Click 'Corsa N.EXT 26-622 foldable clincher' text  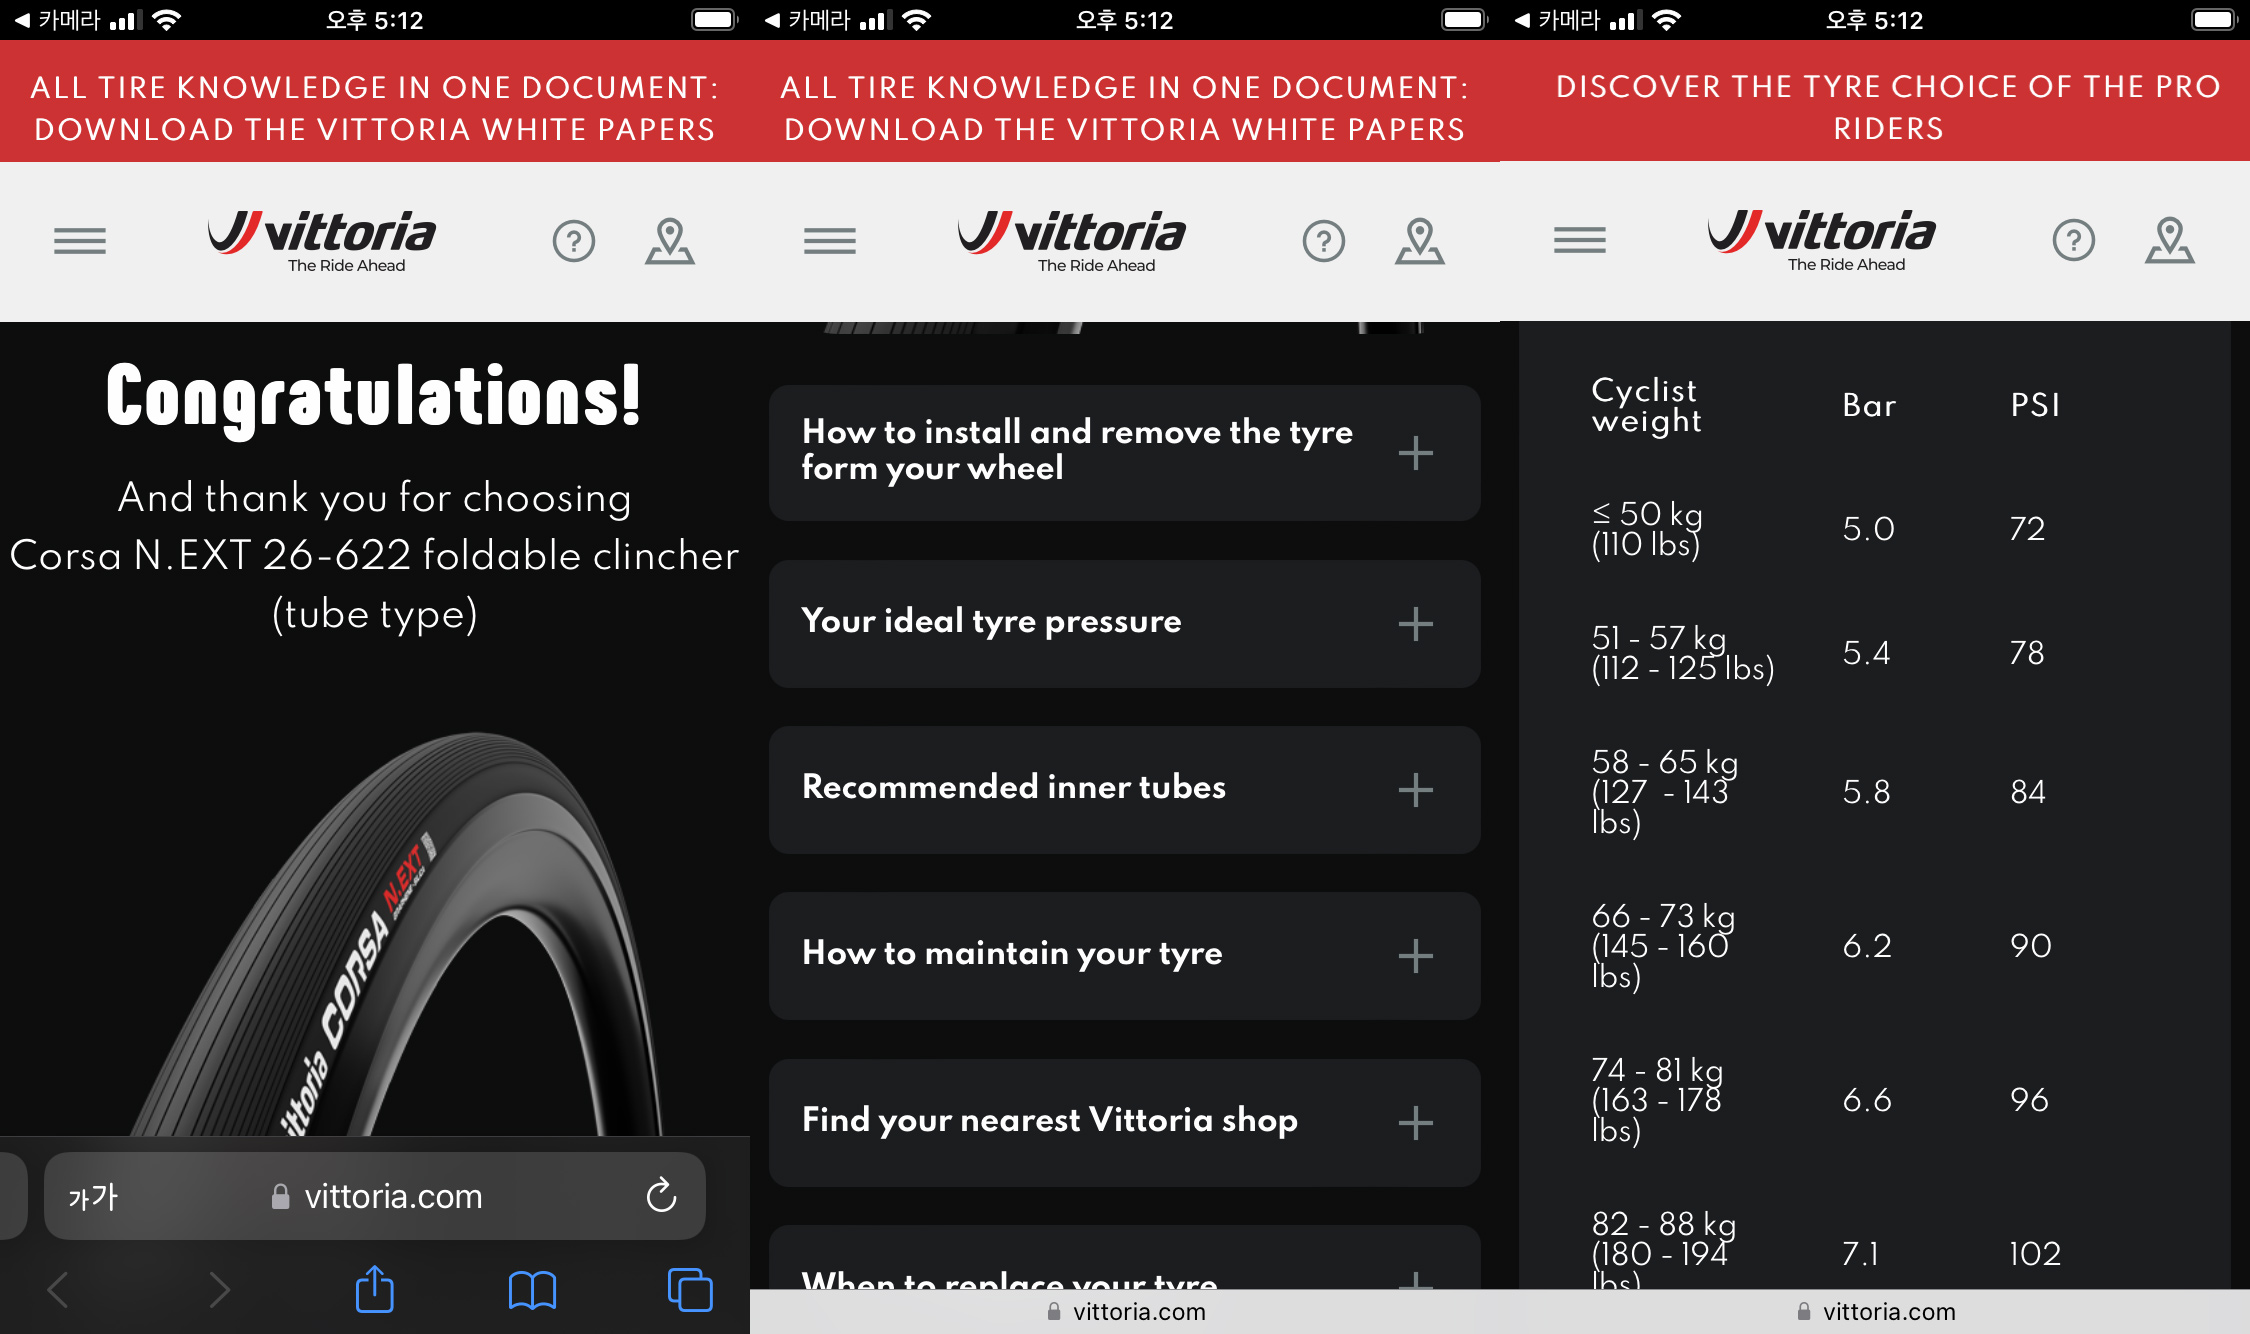coord(375,556)
